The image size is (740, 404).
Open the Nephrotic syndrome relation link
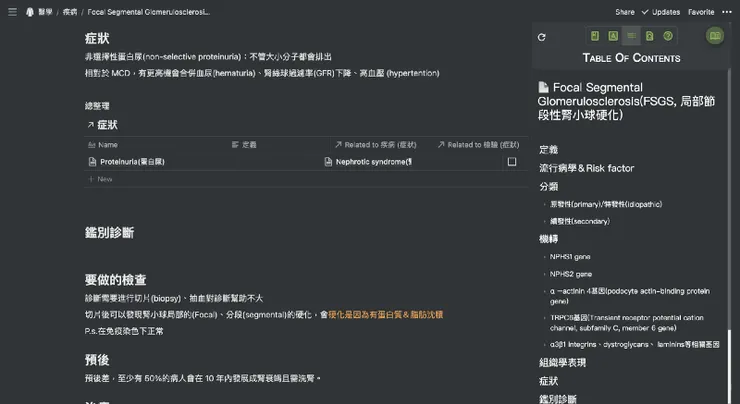[373, 162]
